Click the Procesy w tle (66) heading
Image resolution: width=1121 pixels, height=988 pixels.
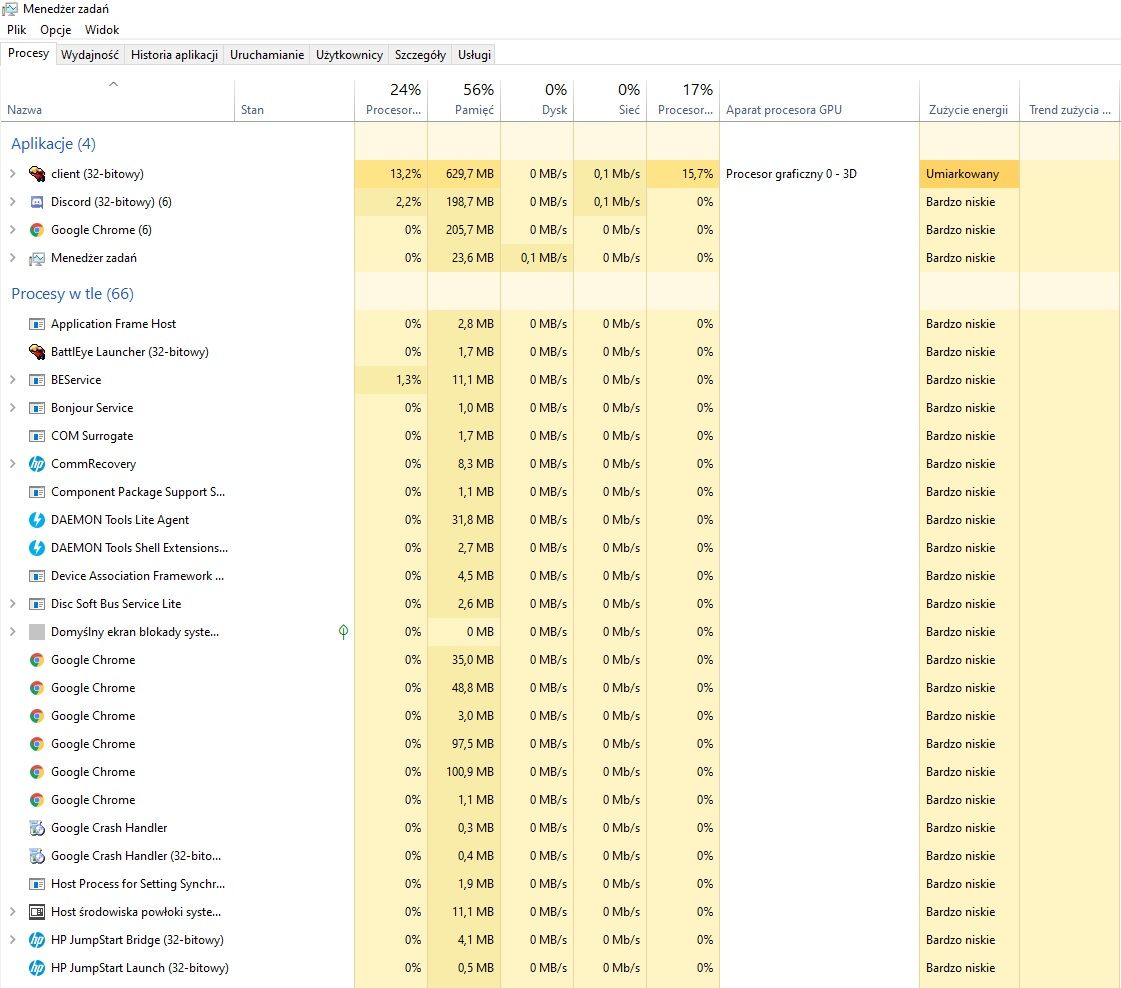pyautogui.click(x=72, y=294)
